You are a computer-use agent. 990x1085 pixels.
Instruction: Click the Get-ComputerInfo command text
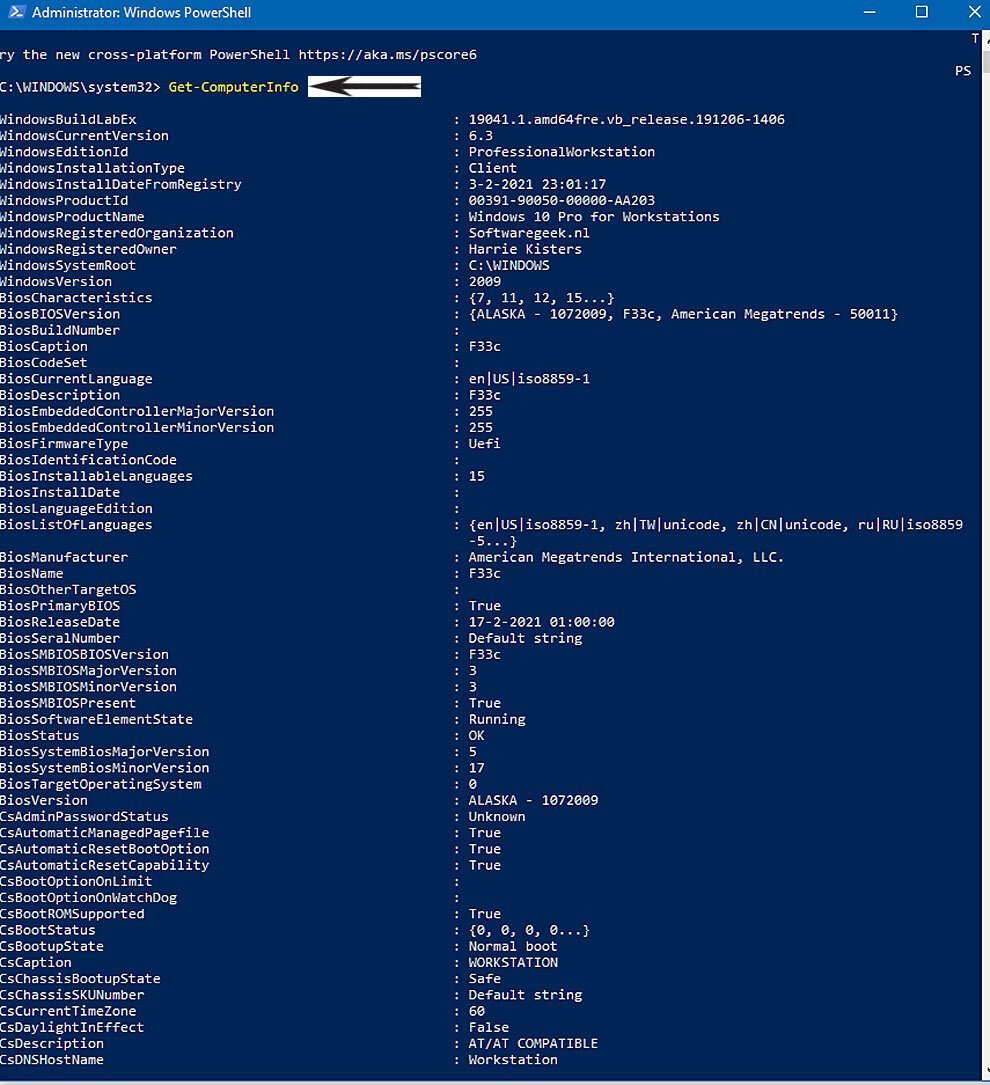click(233, 87)
